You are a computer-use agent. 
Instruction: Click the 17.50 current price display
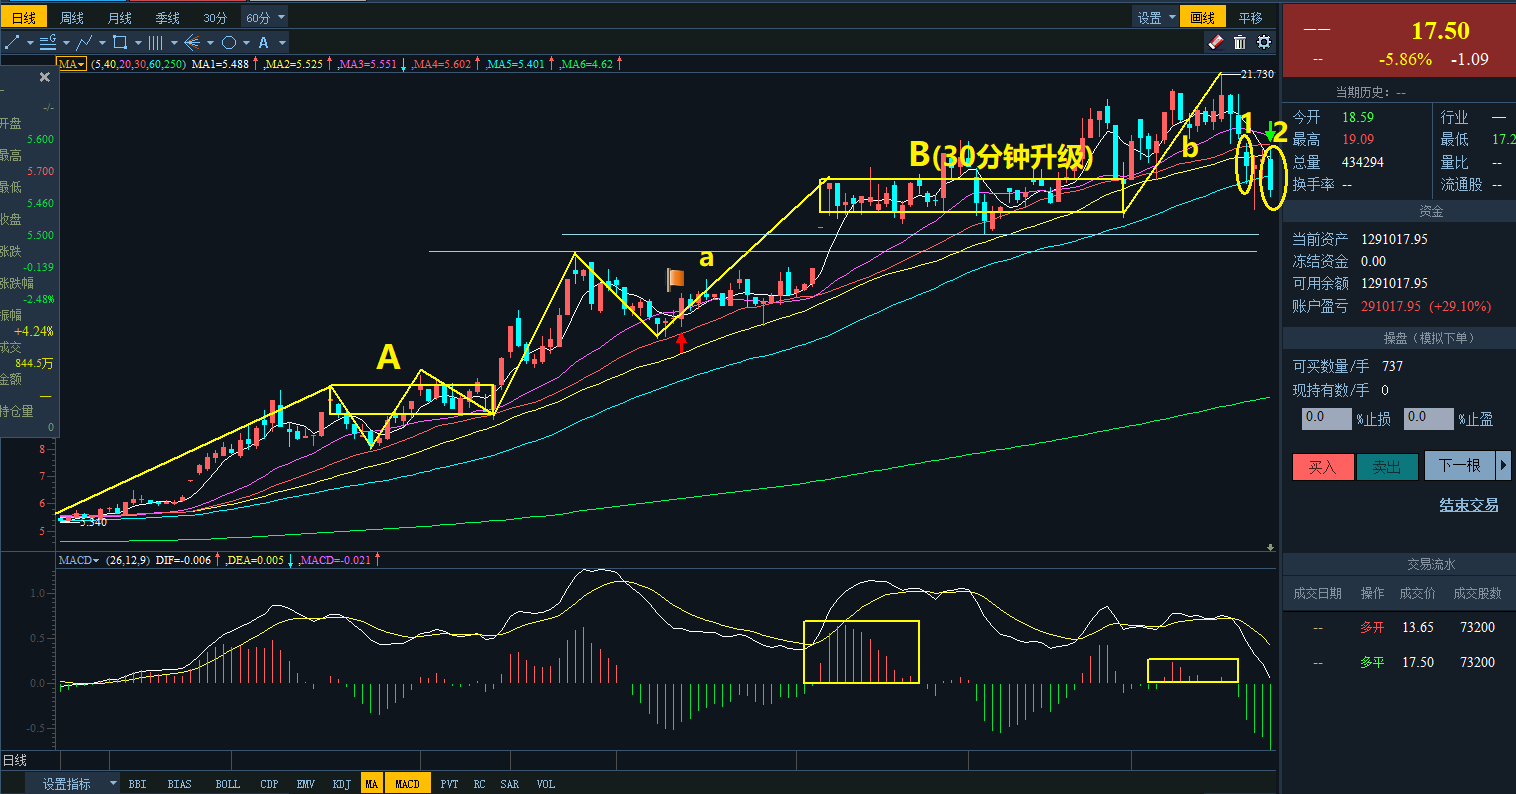[x=1440, y=31]
